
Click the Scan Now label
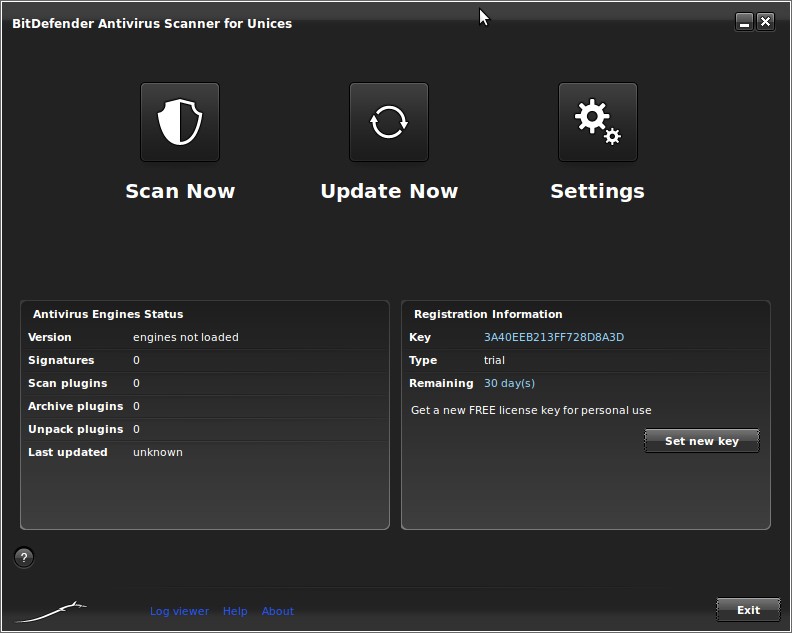pos(180,191)
